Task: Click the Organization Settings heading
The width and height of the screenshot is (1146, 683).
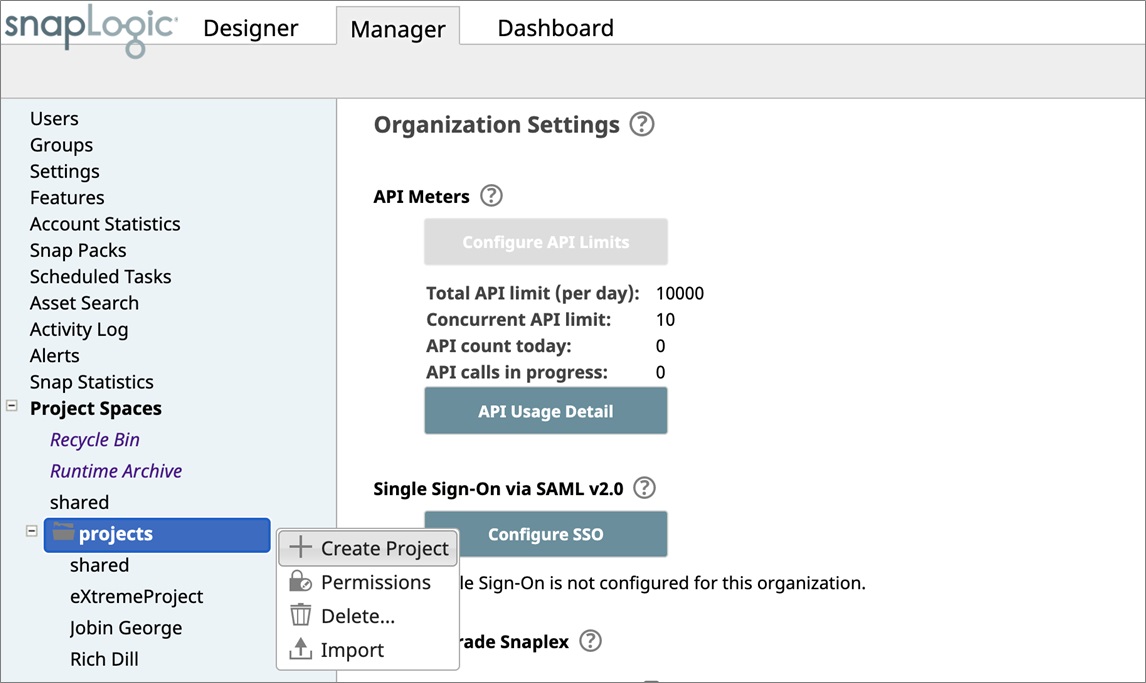Action: 497,125
